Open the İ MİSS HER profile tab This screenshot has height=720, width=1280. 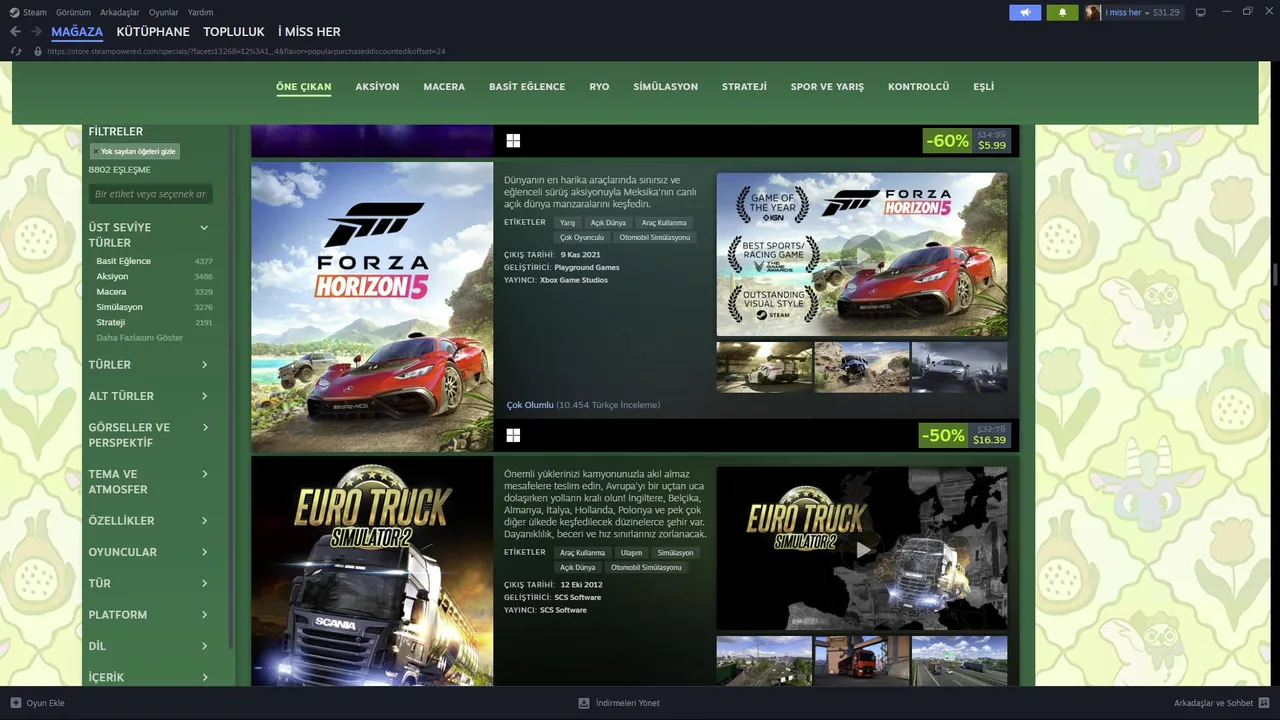tap(309, 32)
